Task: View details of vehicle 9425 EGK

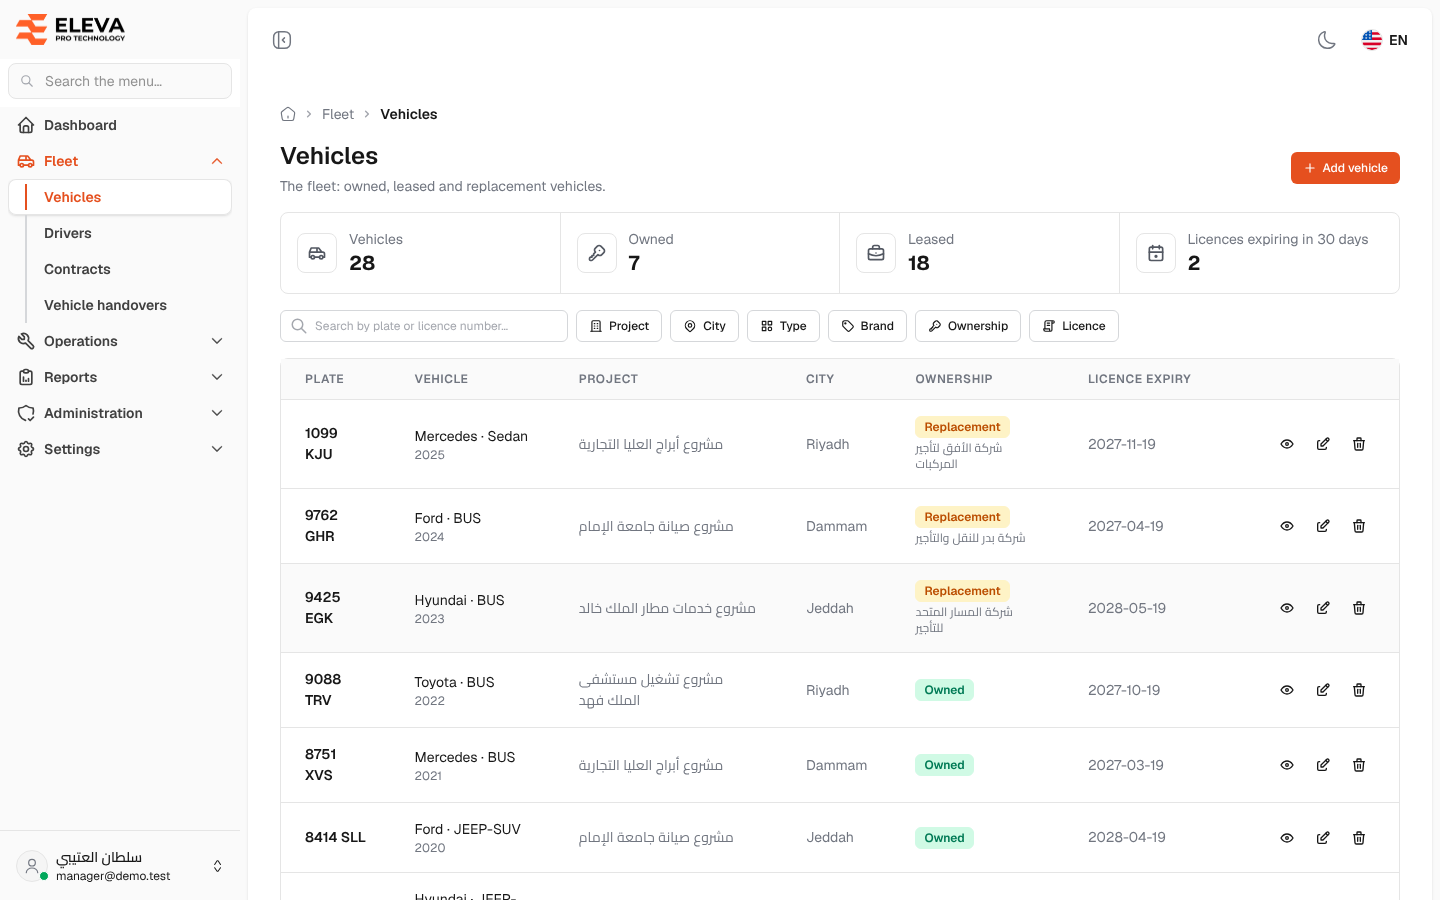Action: point(1287,608)
